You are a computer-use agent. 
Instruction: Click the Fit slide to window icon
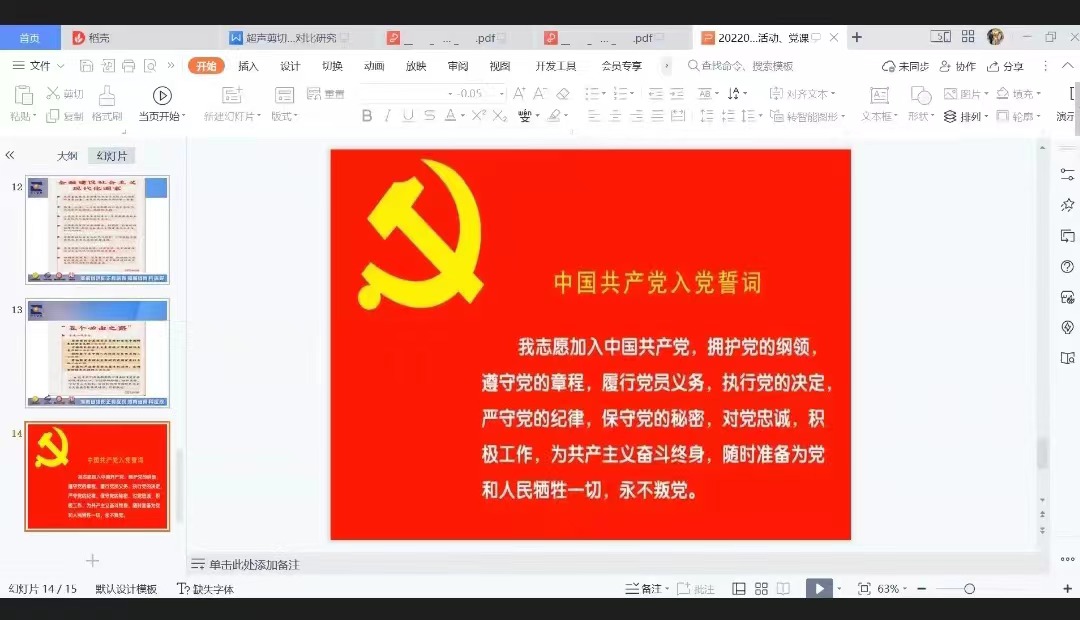864,589
